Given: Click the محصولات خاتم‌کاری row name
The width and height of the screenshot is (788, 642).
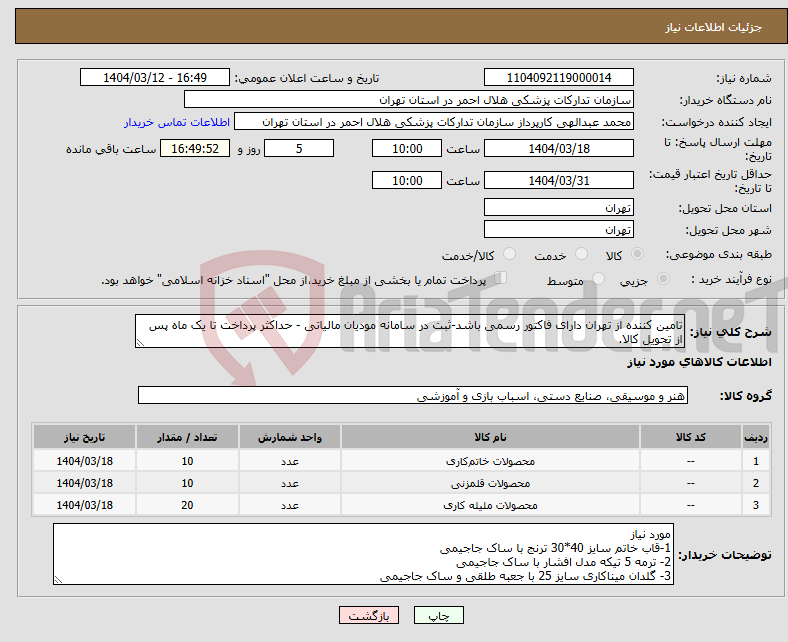Looking at the screenshot, I should [x=490, y=461].
